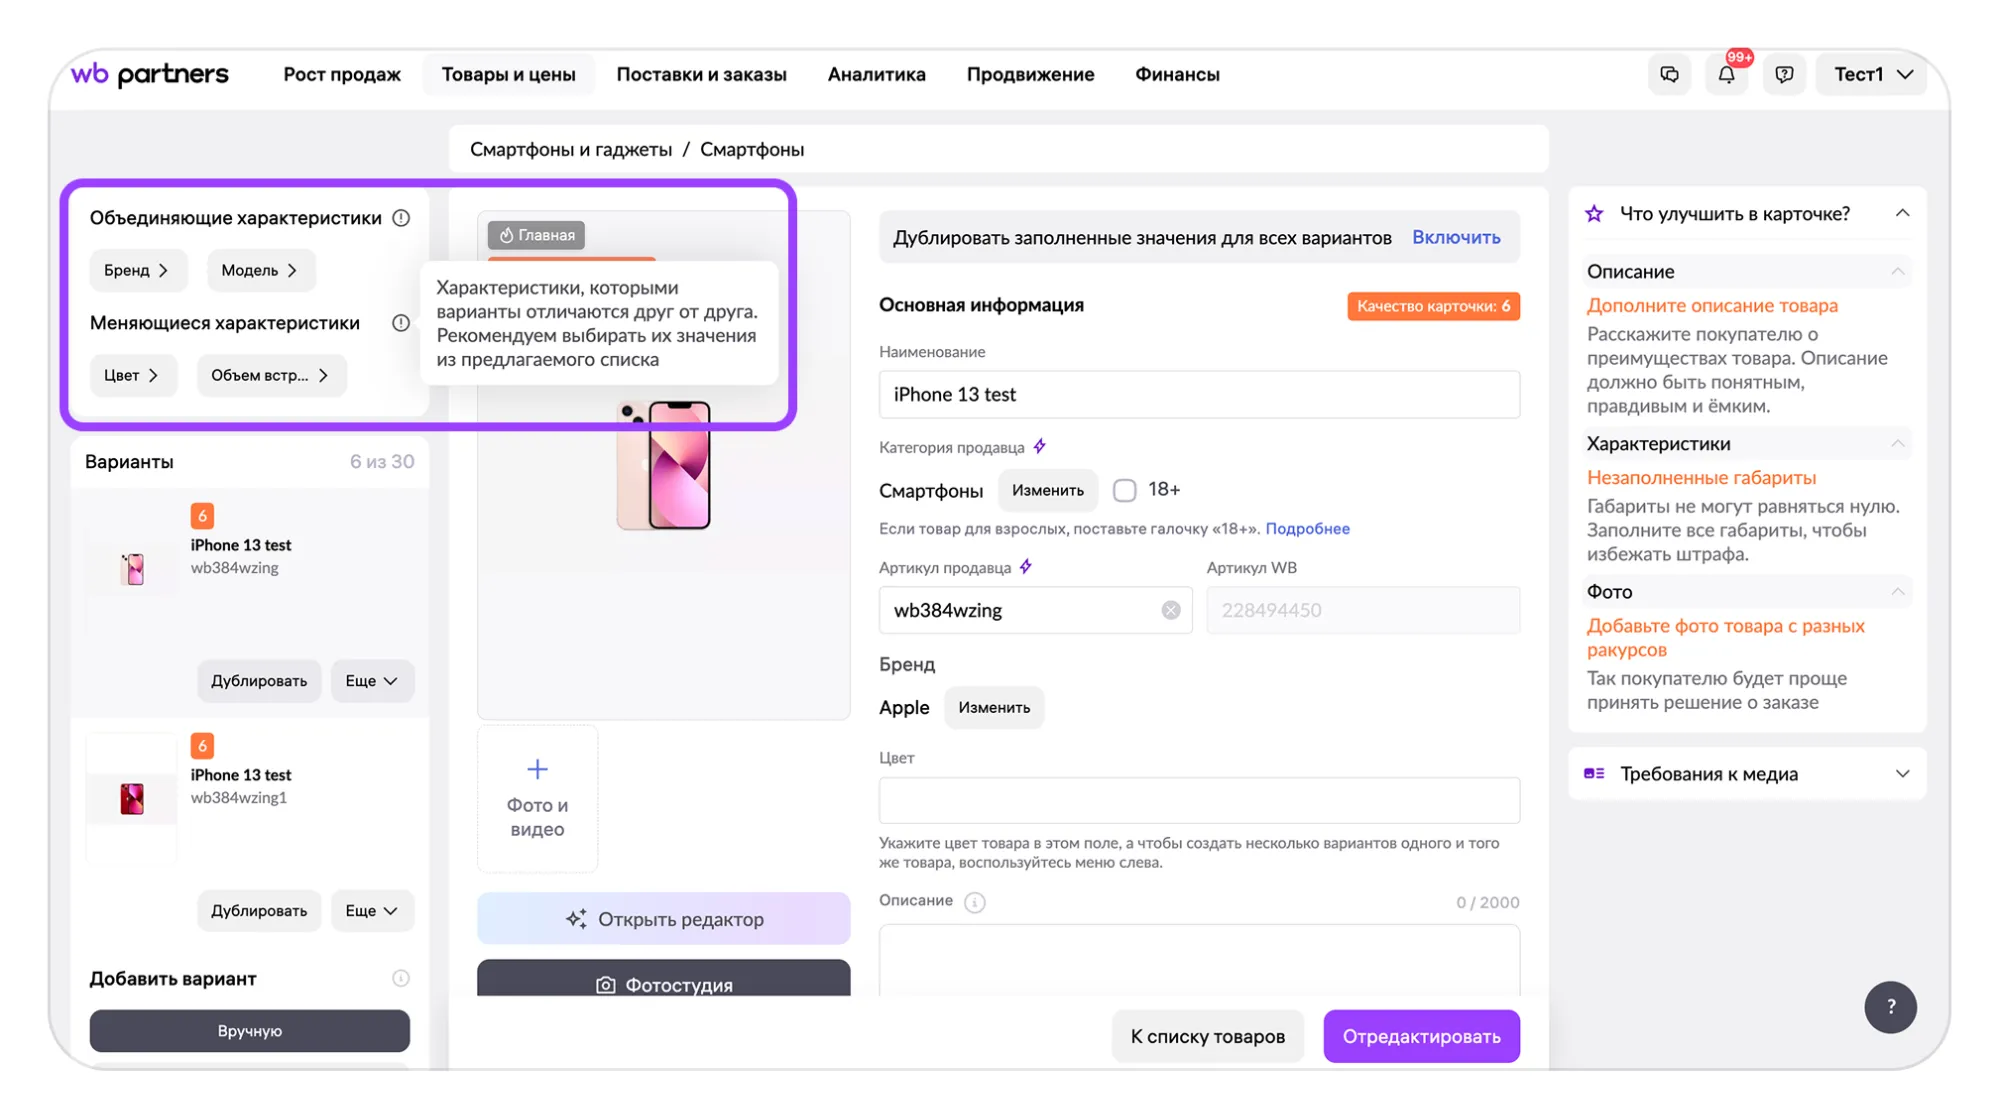Open the feedback question icon in header
Viewport: 1999px width, 1119px height.
point(1784,74)
